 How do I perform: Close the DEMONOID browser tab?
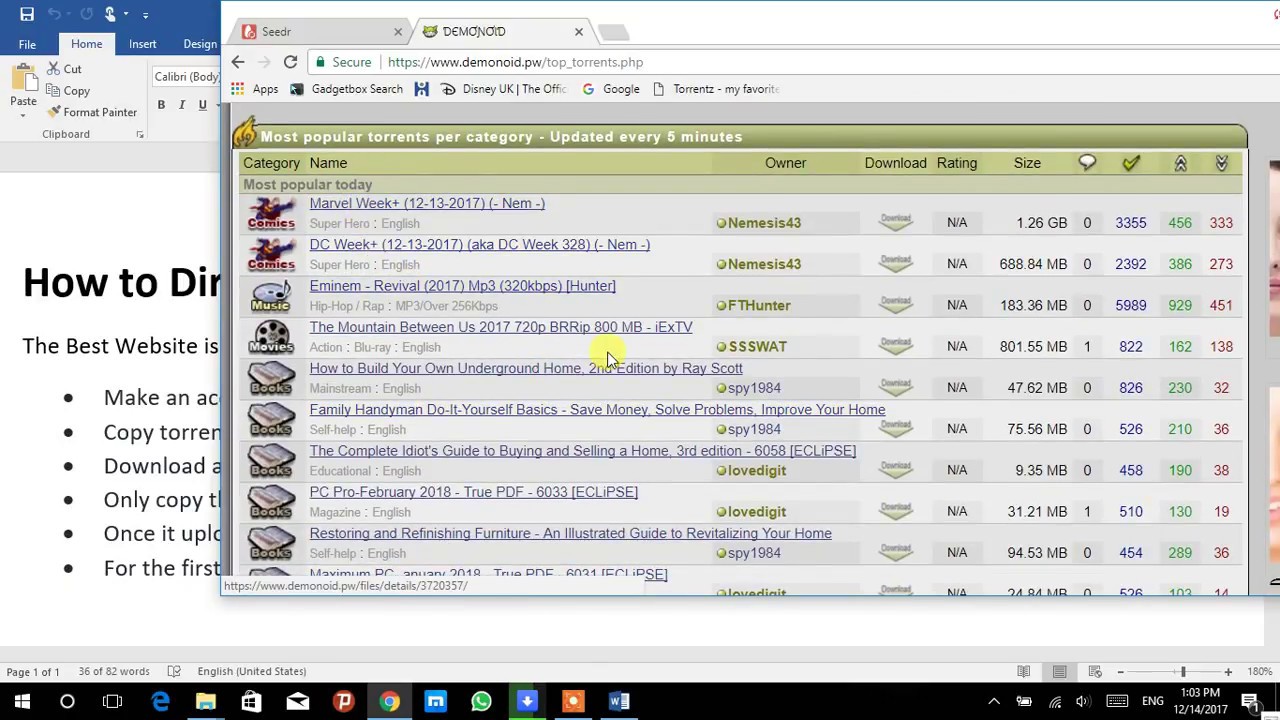click(x=578, y=32)
